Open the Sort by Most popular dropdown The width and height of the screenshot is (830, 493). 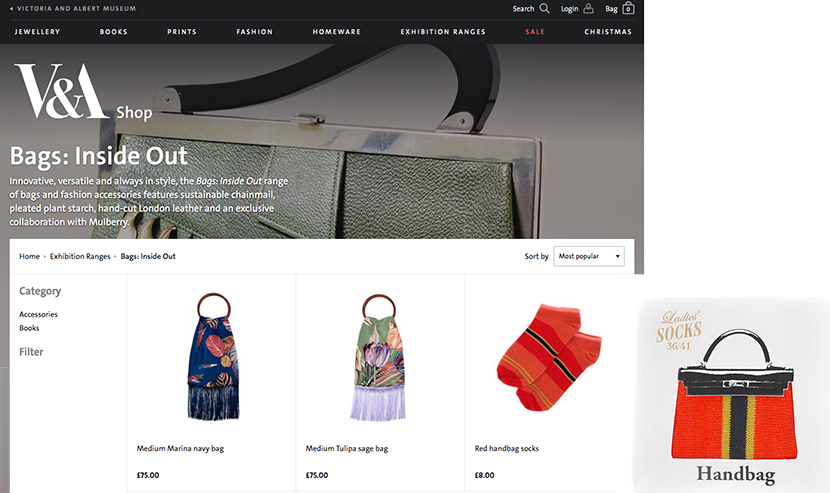click(x=589, y=256)
